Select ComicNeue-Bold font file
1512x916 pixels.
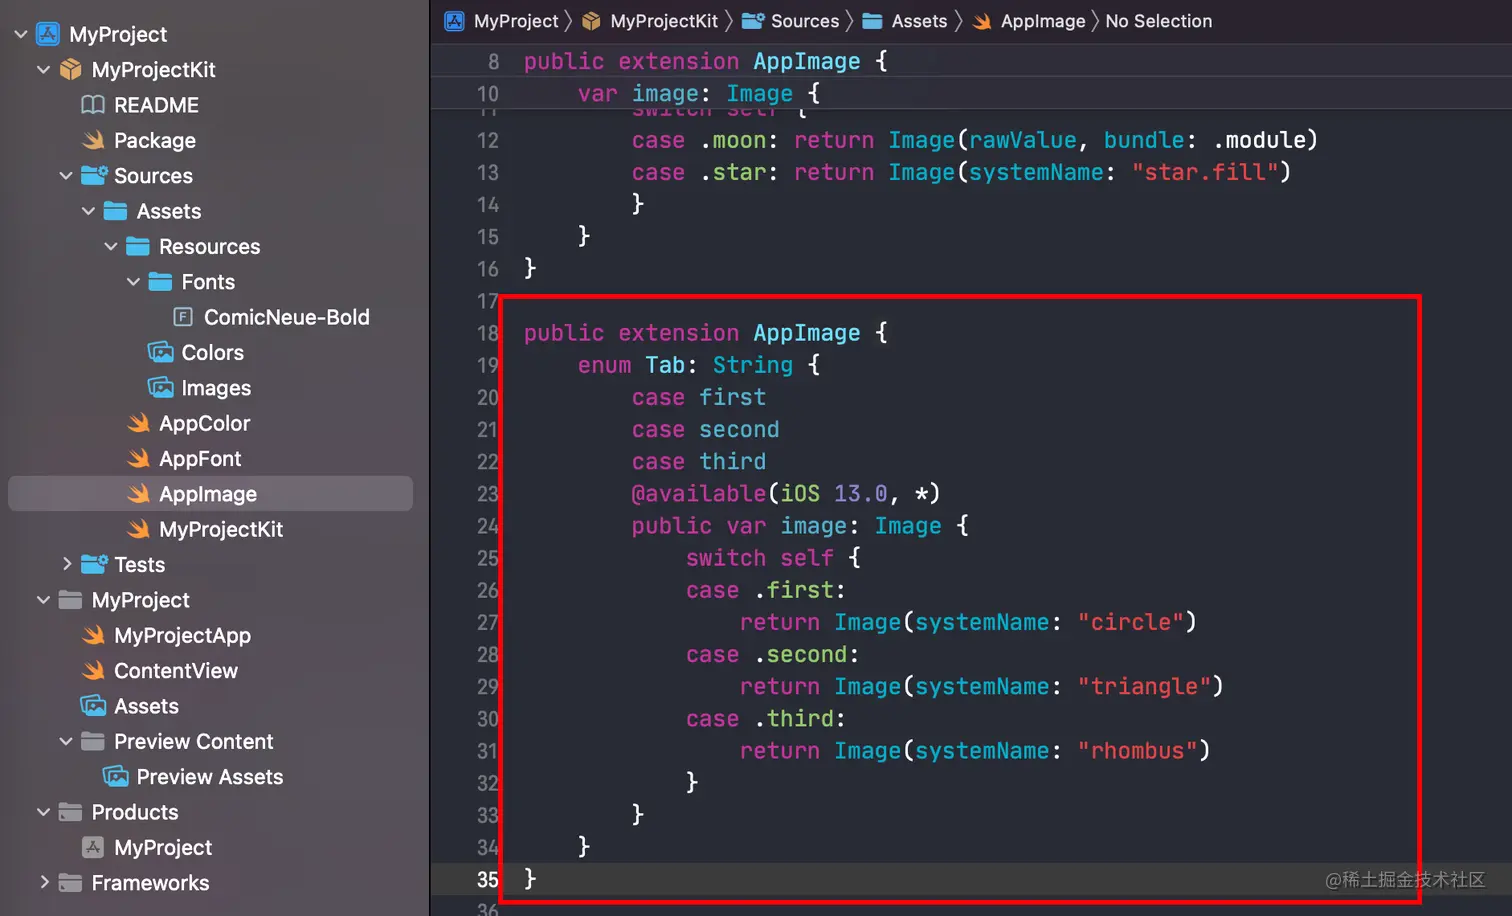tap(287, 317)
